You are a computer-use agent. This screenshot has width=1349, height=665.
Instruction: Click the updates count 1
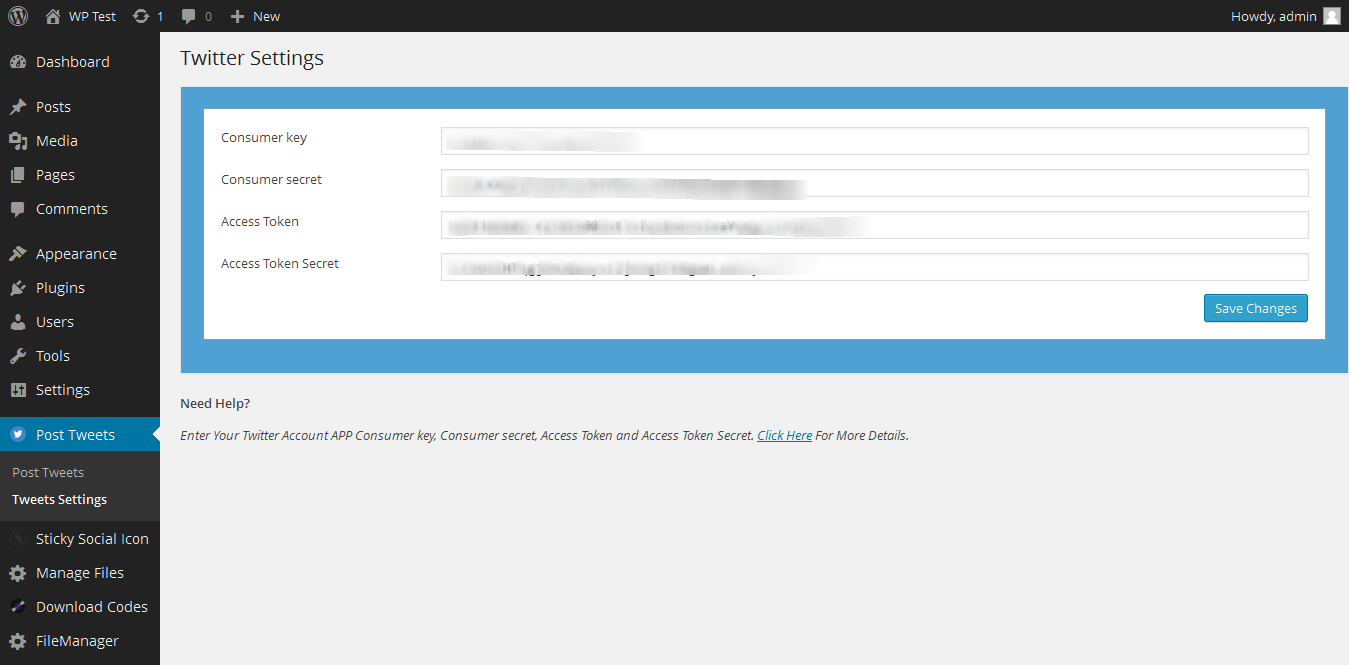(x=160, y=16)
